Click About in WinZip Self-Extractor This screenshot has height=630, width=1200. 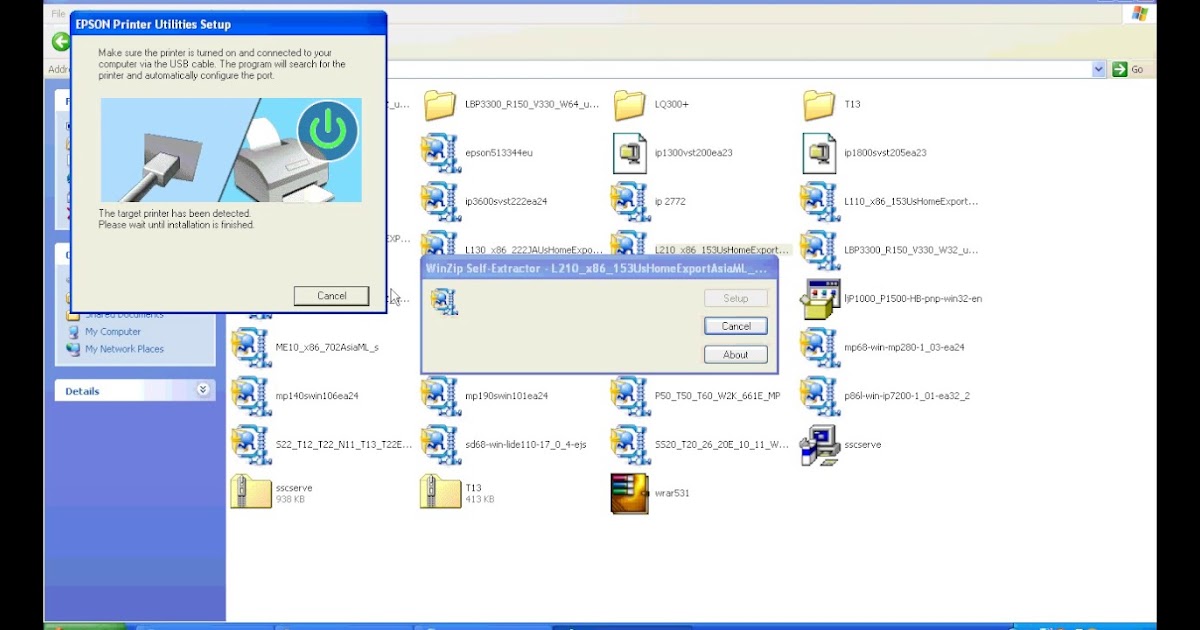point(736,354)
